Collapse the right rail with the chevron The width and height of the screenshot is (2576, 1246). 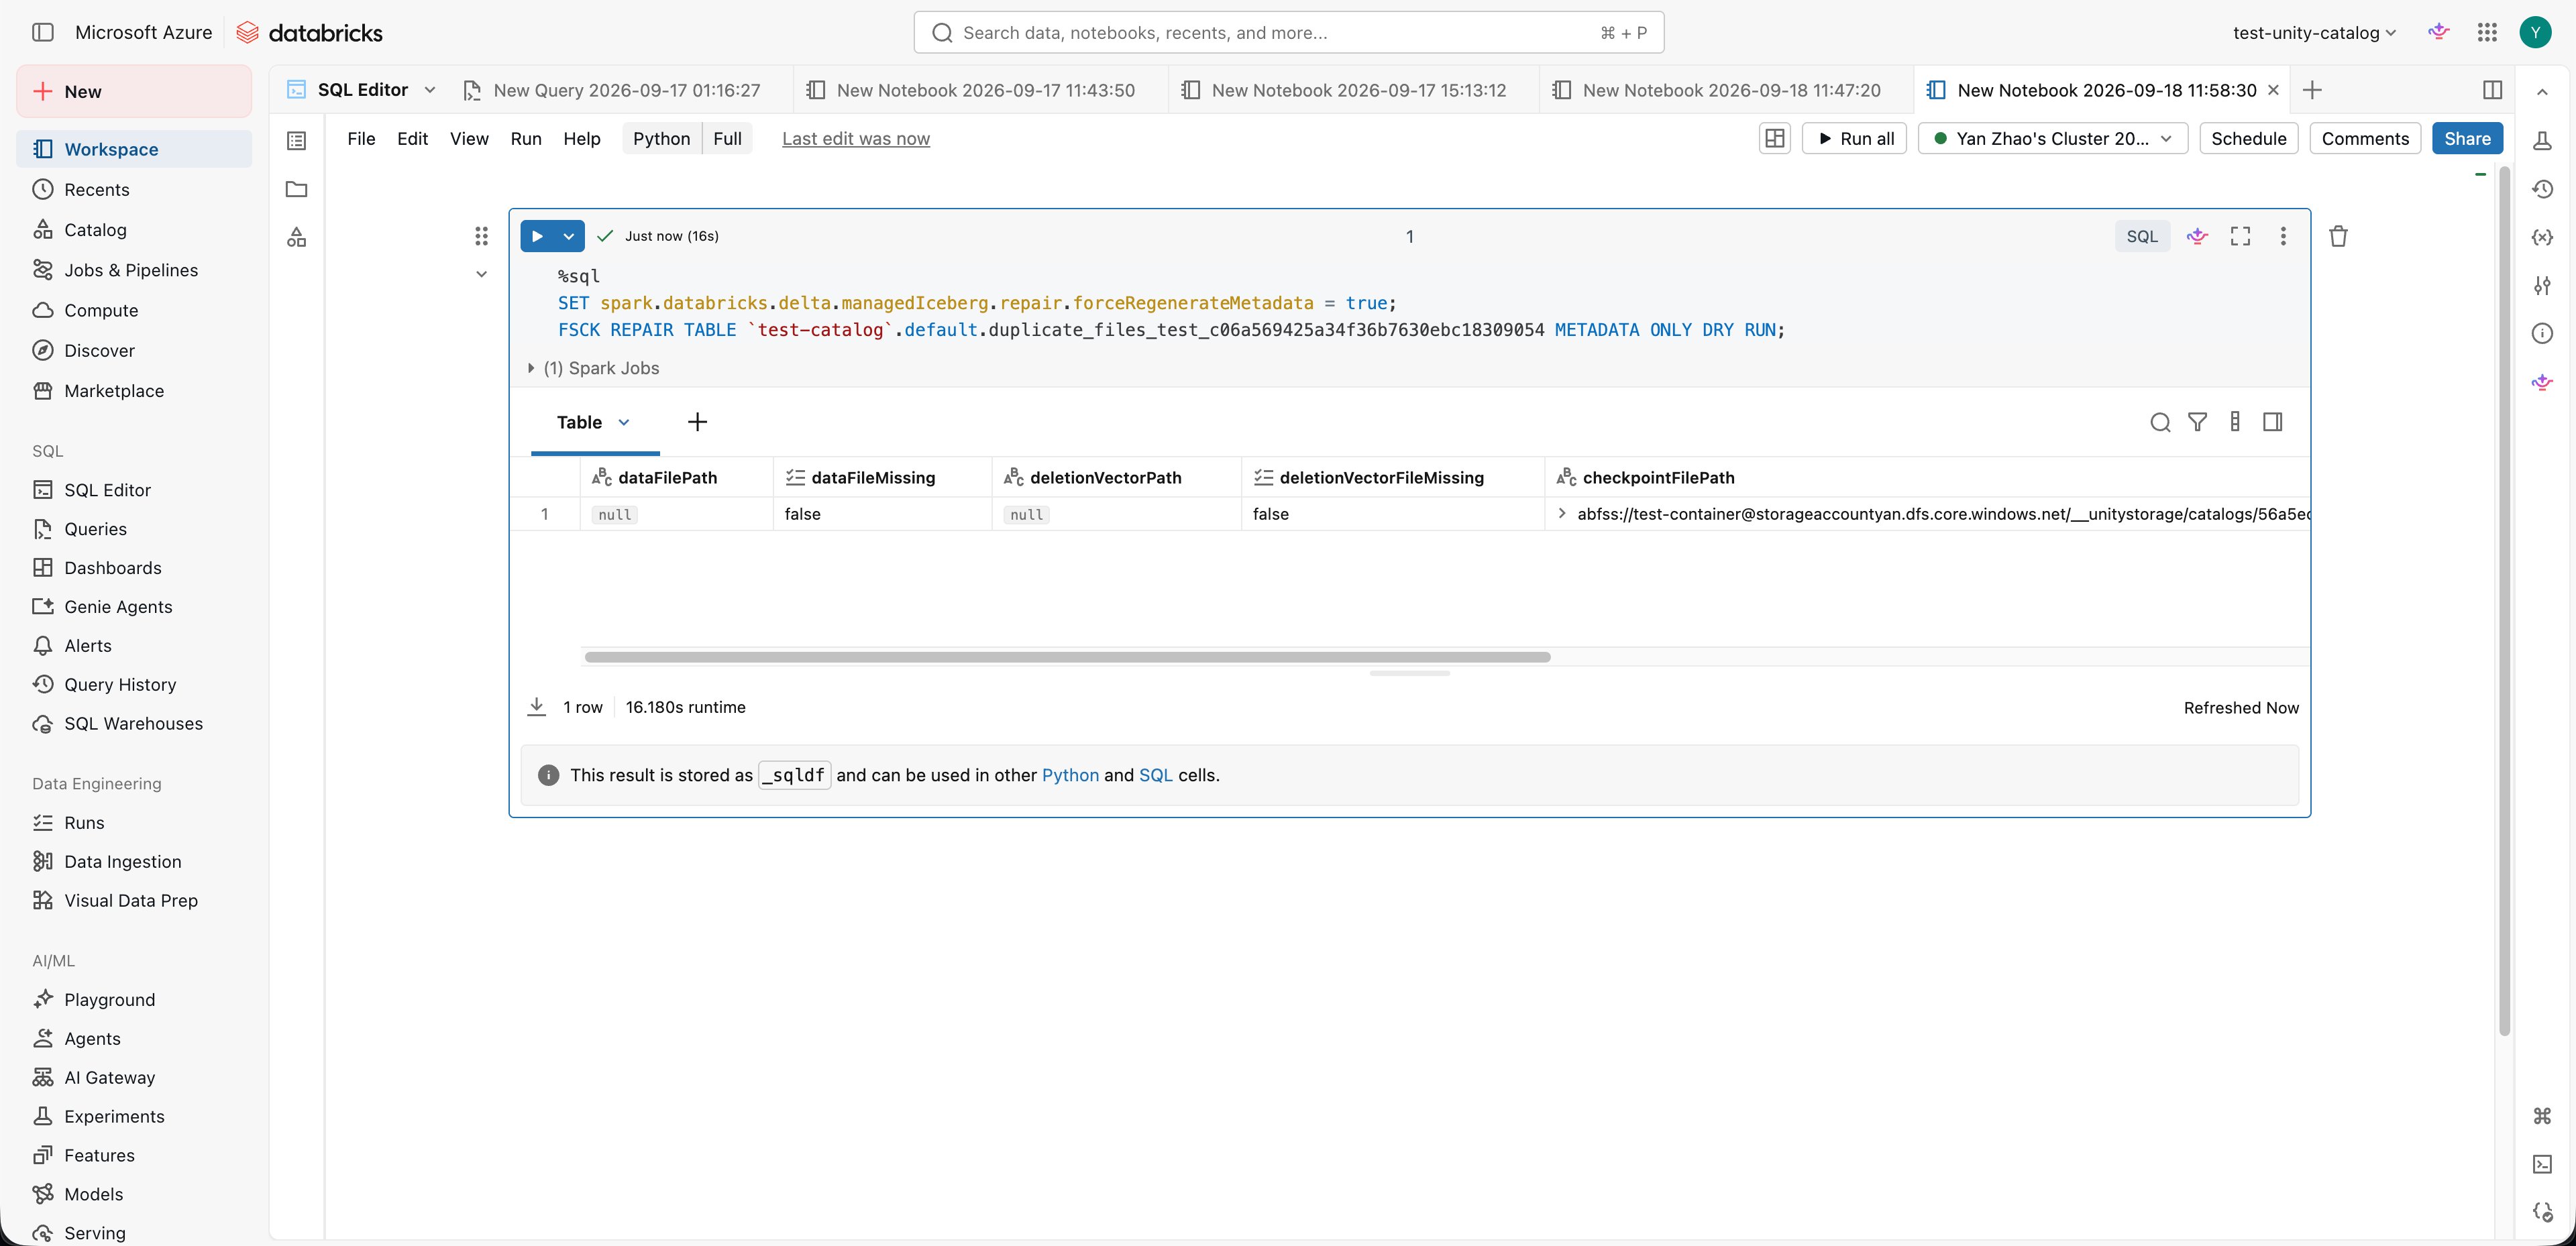2542,92
